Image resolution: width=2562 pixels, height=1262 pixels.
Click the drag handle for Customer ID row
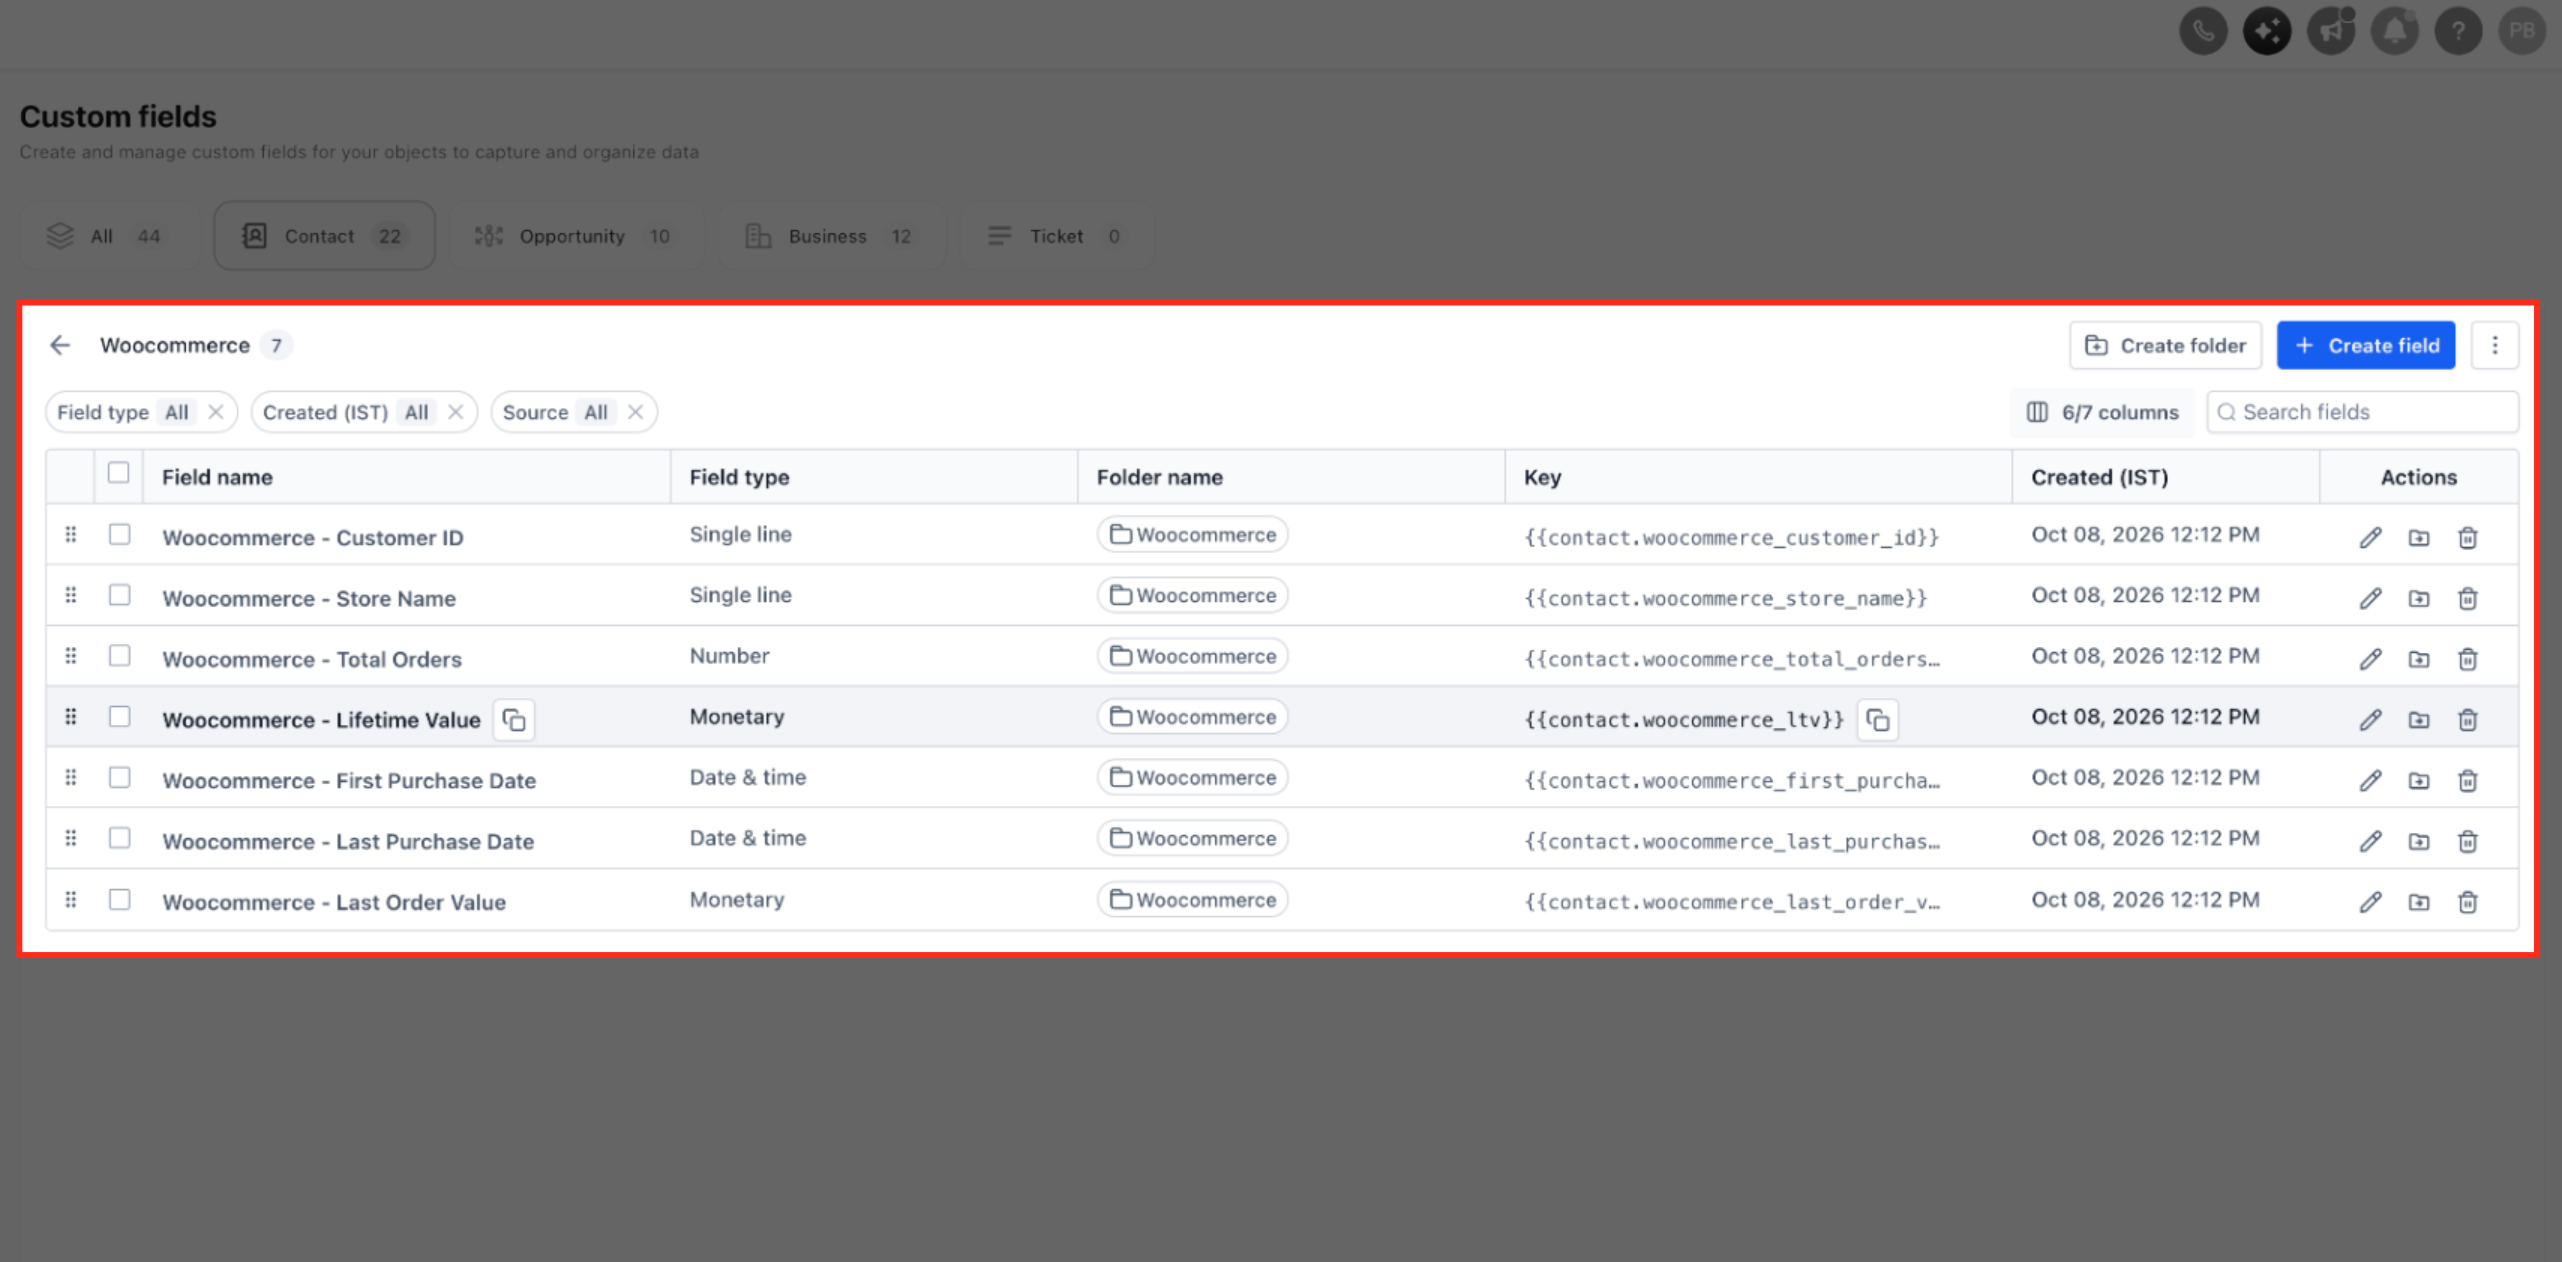point(71,535)
